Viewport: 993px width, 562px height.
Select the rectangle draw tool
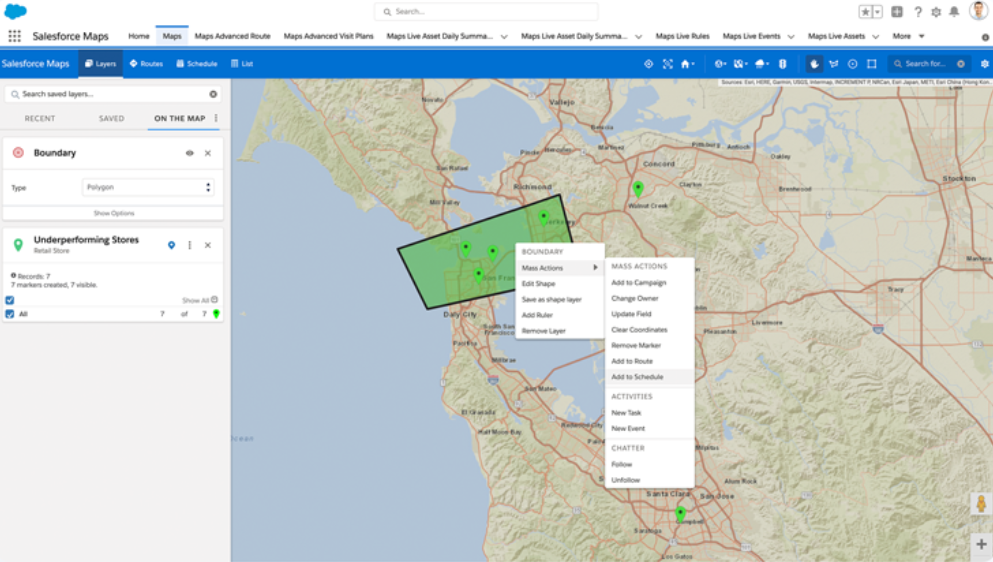click(872, 63)
